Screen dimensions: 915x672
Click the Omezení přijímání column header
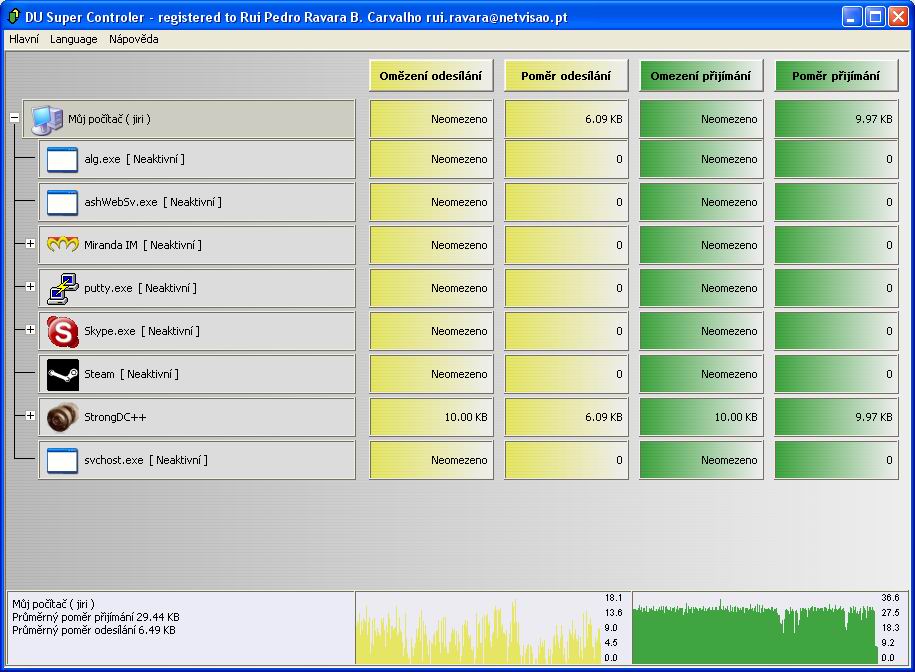(701, 76)
